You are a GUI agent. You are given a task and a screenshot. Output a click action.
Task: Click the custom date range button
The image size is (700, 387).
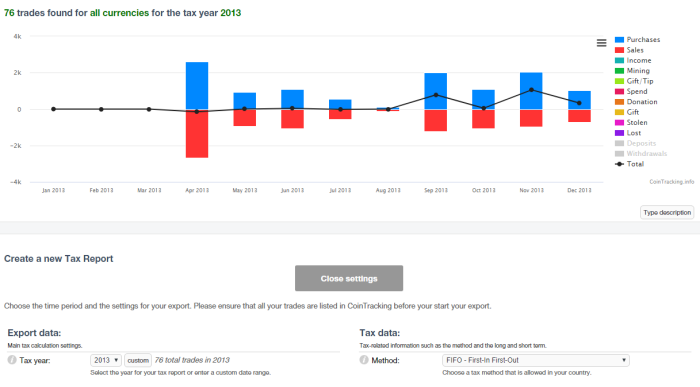(x=138, y=360)
